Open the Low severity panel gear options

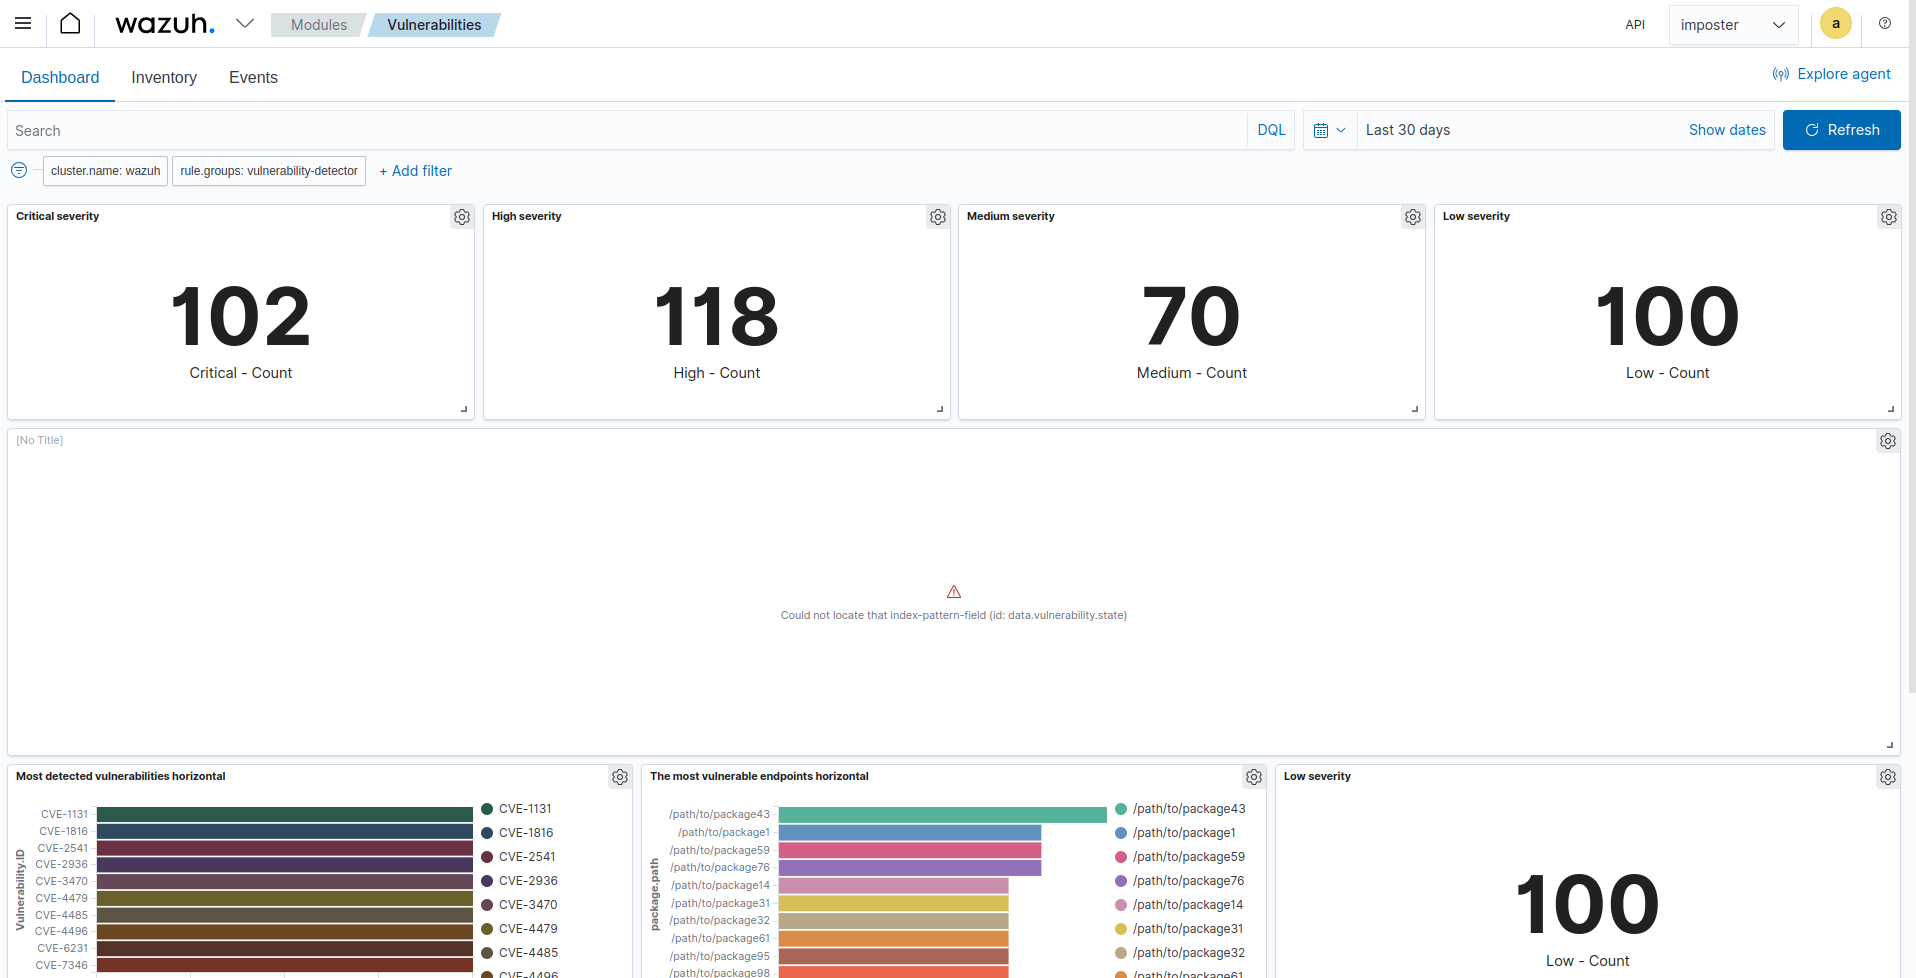[1888, 217]
